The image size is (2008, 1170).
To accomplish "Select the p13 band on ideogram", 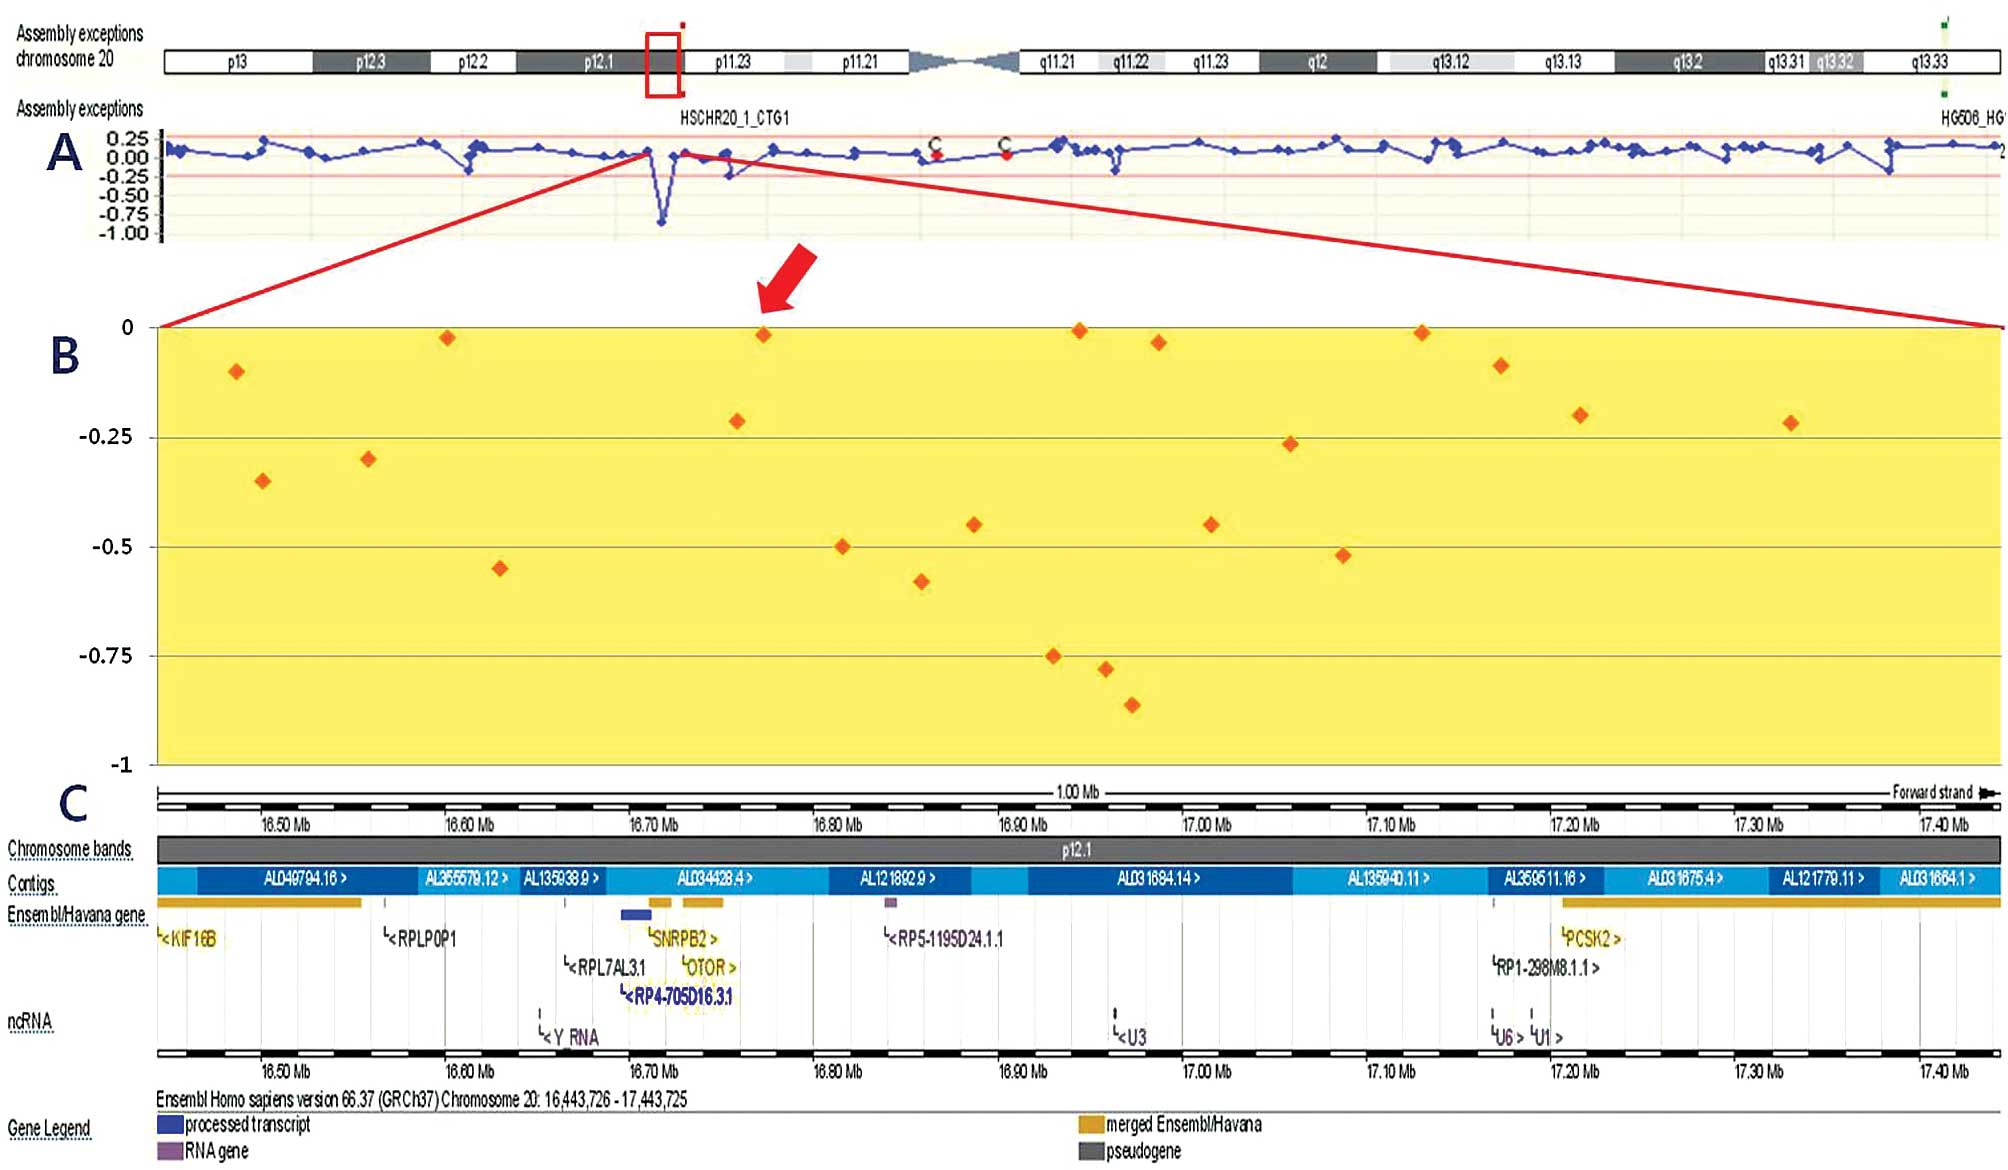I will [237, 62].
